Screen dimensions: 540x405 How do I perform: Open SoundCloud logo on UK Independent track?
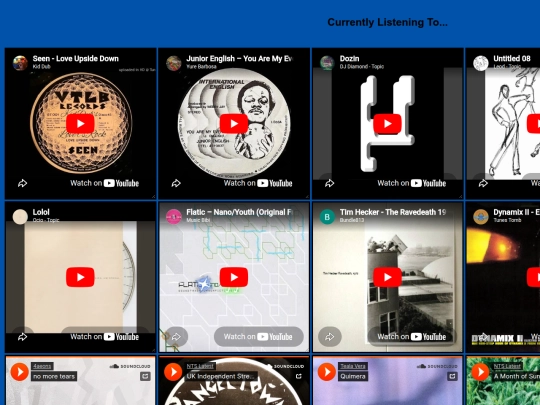[x=283, y=366]
